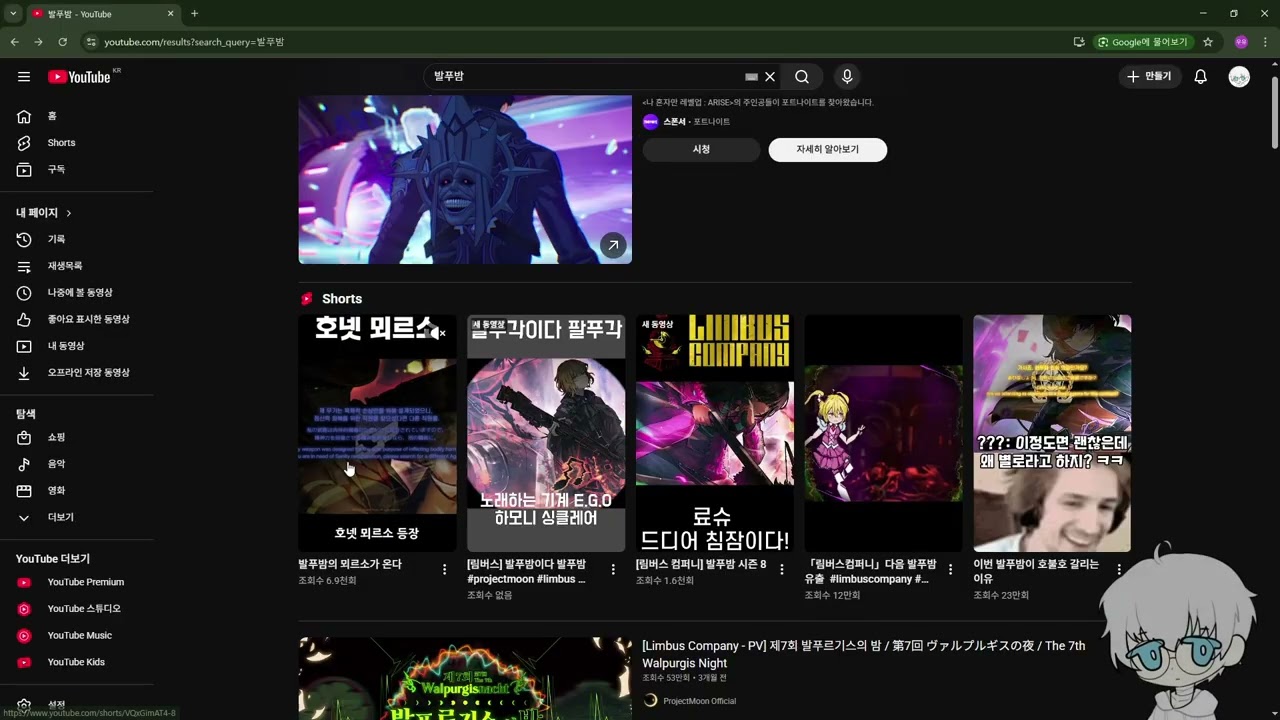Bookmark the page with the star icon

click(x=1208, y=42)
